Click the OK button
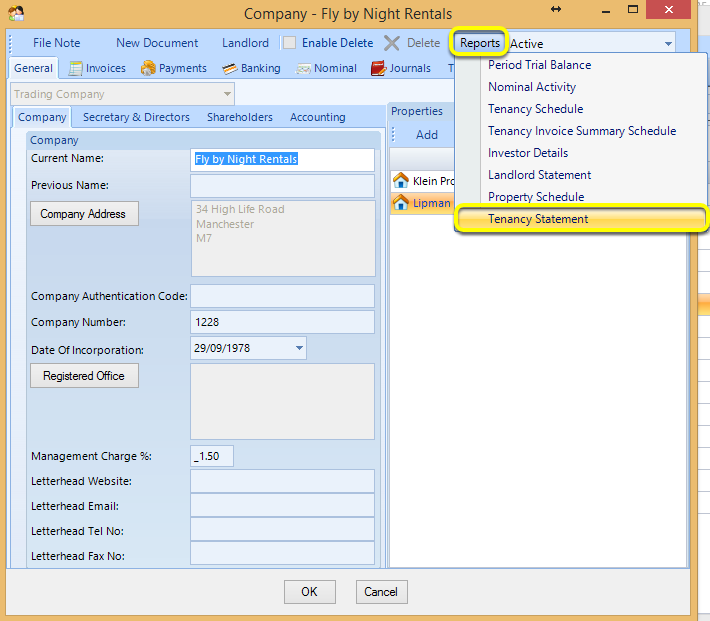 point(310,592)
